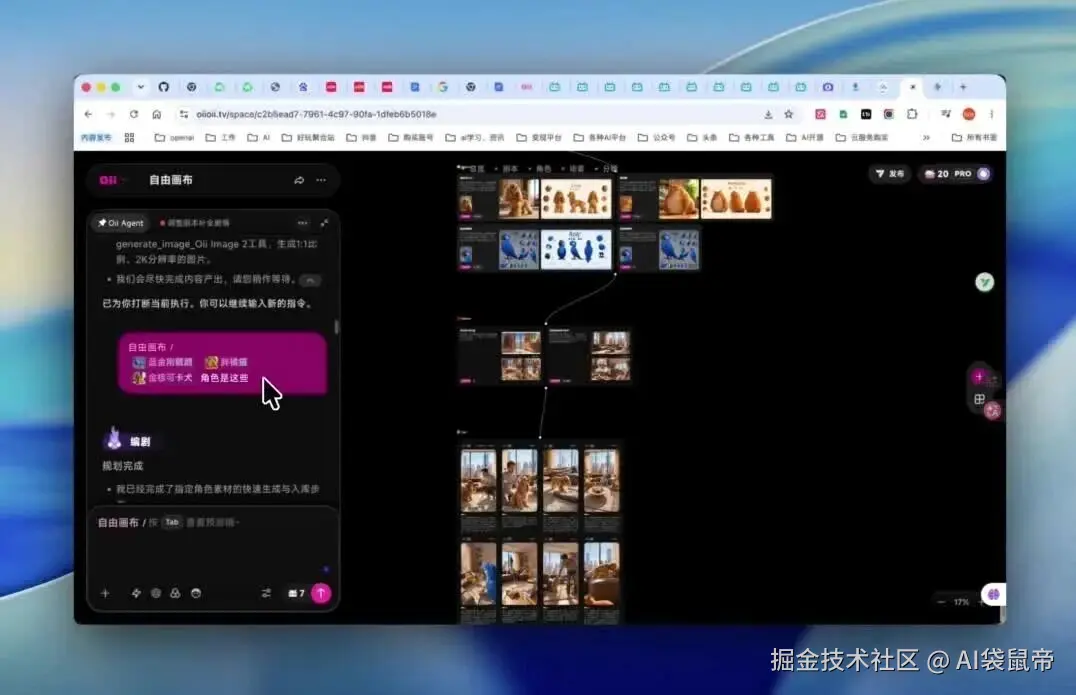Click the face emoji icon in chat input
This screenshot has height=695, width=1076.
coord(196,593)
